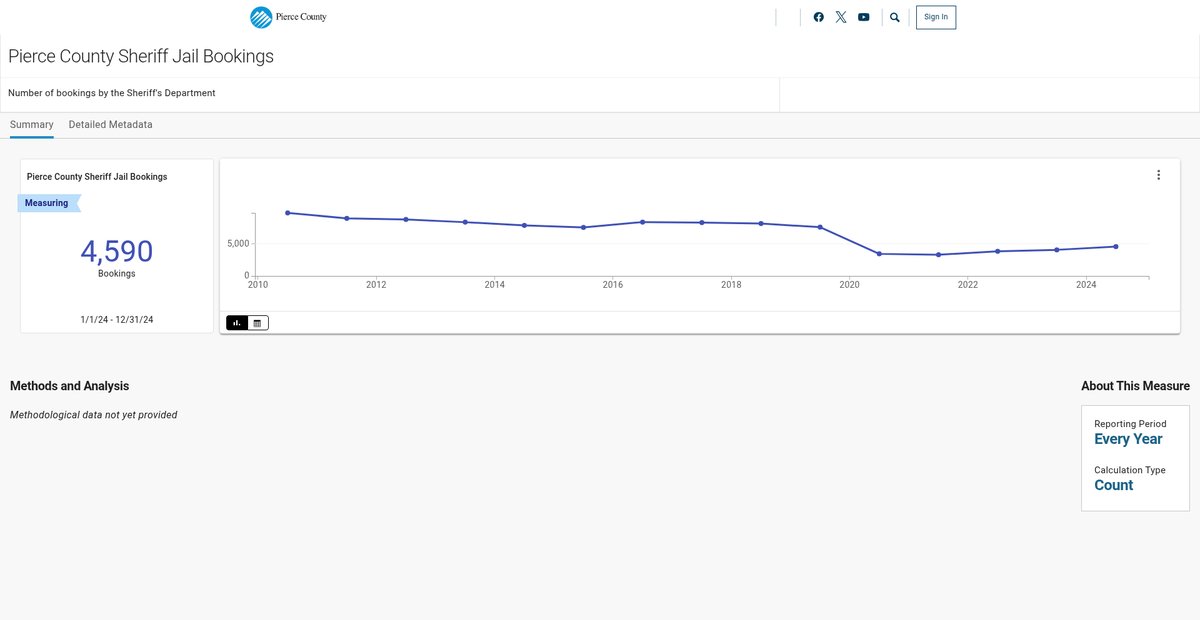Click the data point right after 2020 axis label

[879, 254]
